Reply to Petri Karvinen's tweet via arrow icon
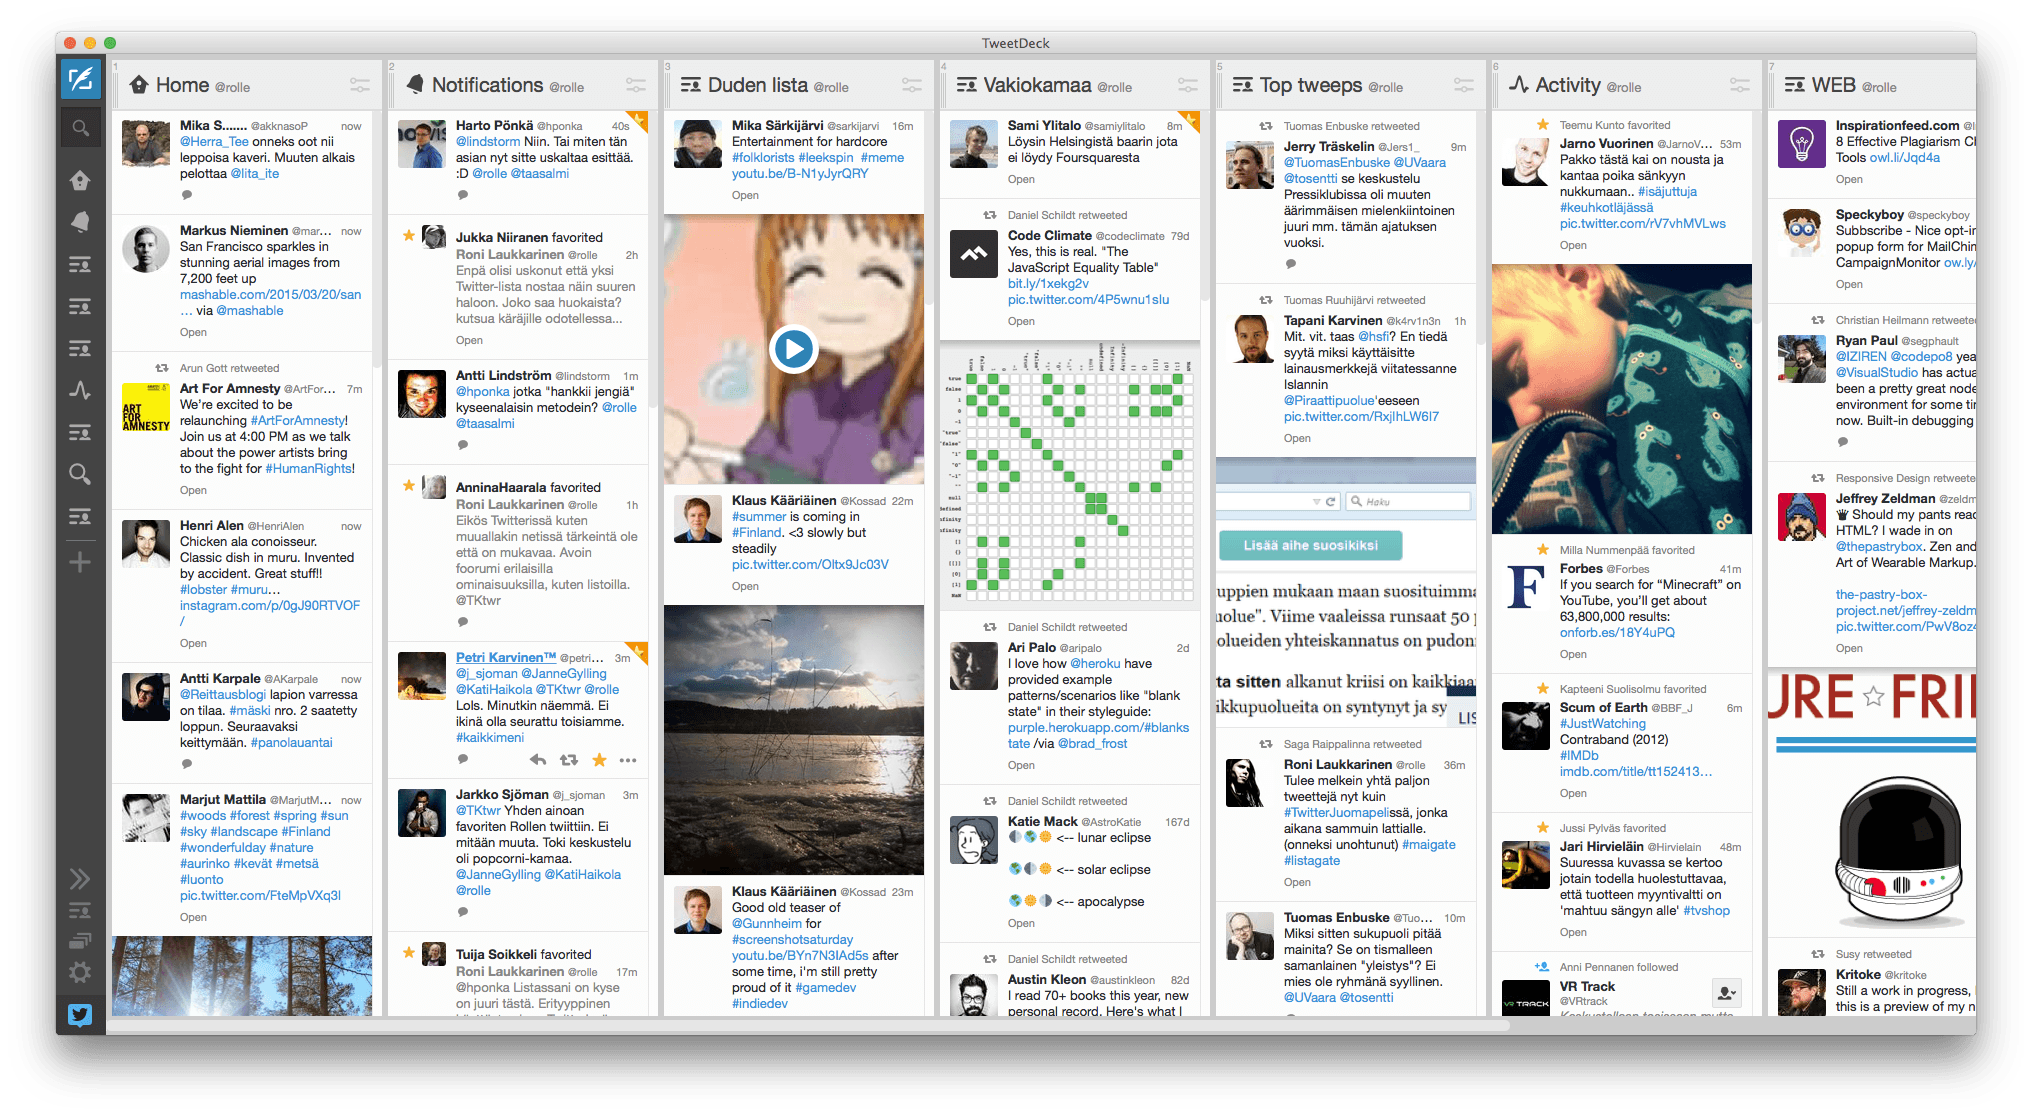The height and width of the screenshot is (1115, 2032). [538, 760]
